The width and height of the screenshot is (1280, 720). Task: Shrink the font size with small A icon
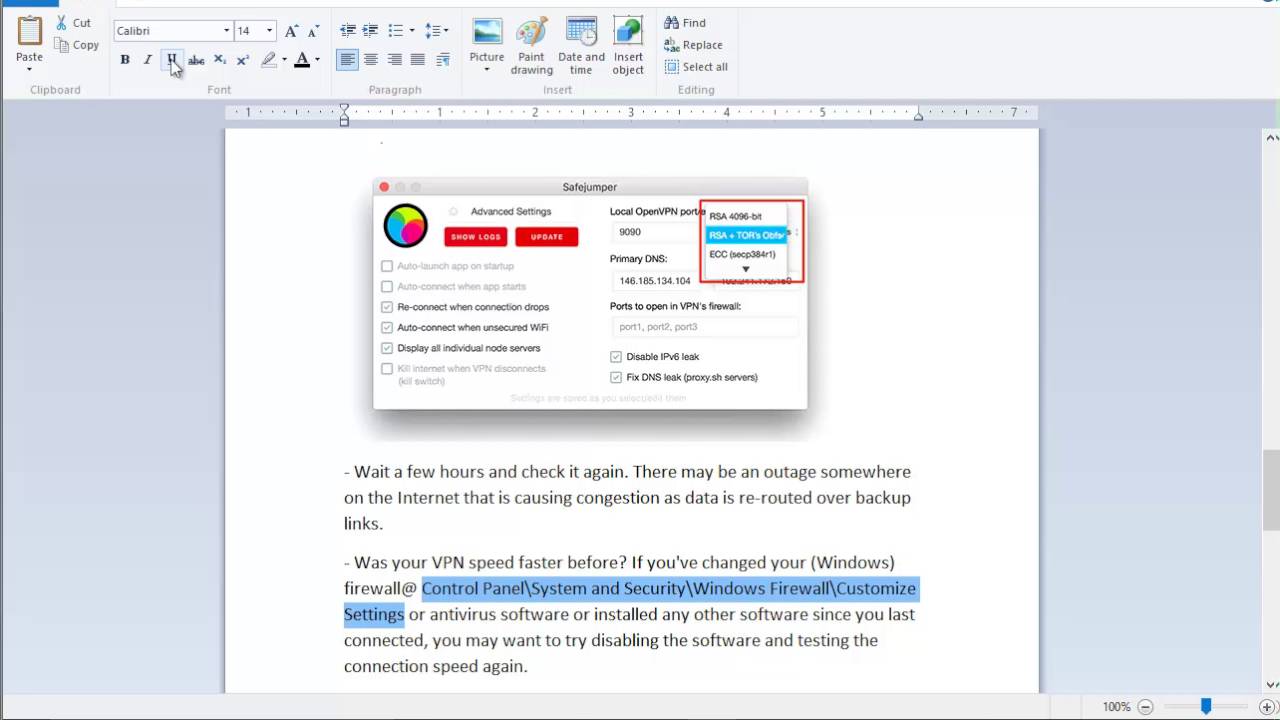point(313,31)
